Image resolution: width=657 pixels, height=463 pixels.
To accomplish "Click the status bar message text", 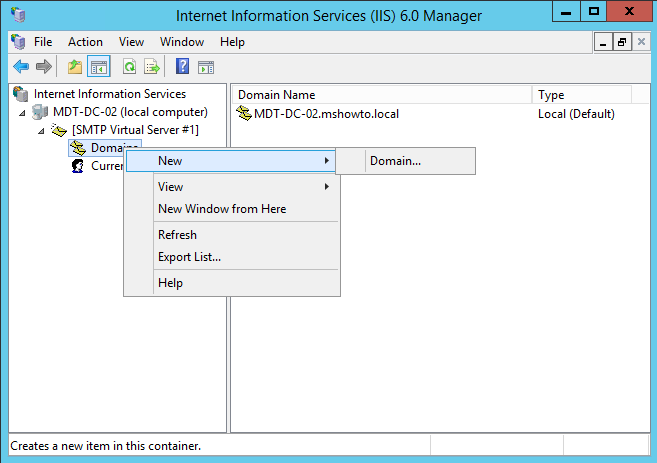I will 106,446.
